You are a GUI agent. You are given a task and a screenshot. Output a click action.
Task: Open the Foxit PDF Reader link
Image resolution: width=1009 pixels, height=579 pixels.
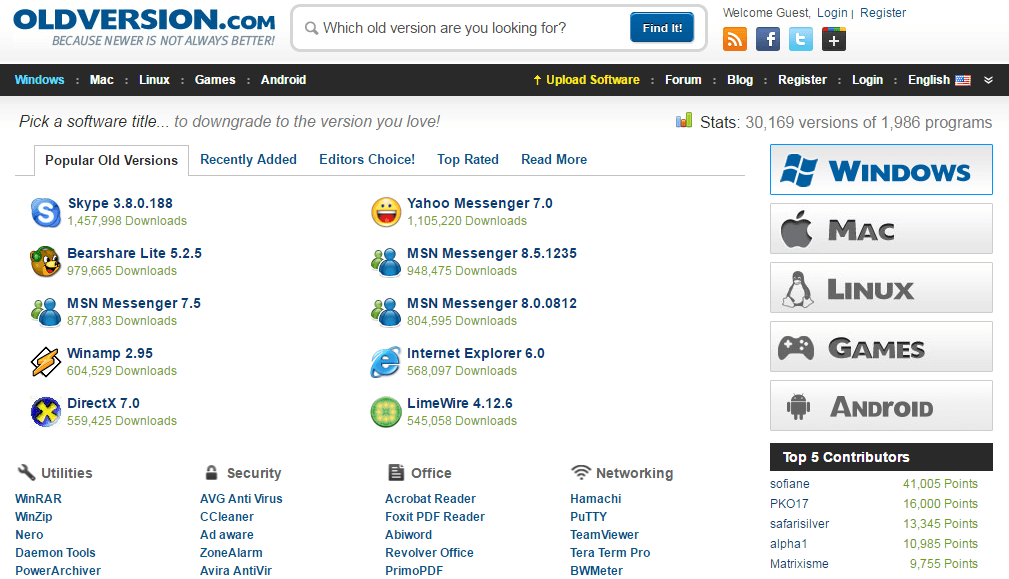point(435,517)
